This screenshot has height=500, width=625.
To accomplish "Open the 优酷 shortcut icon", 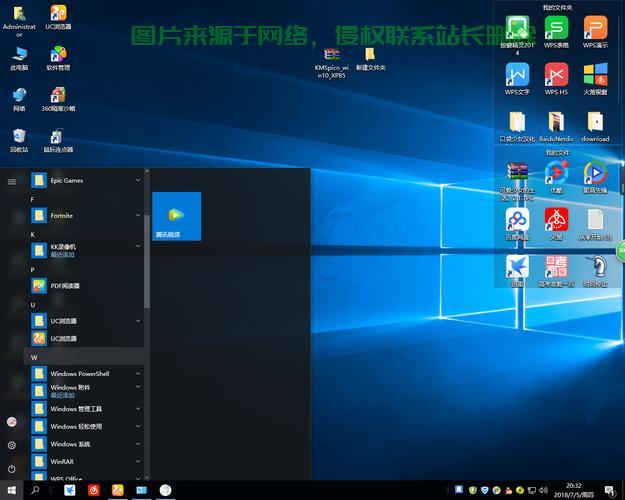I will pyautogui.click(x=556, y=177).
